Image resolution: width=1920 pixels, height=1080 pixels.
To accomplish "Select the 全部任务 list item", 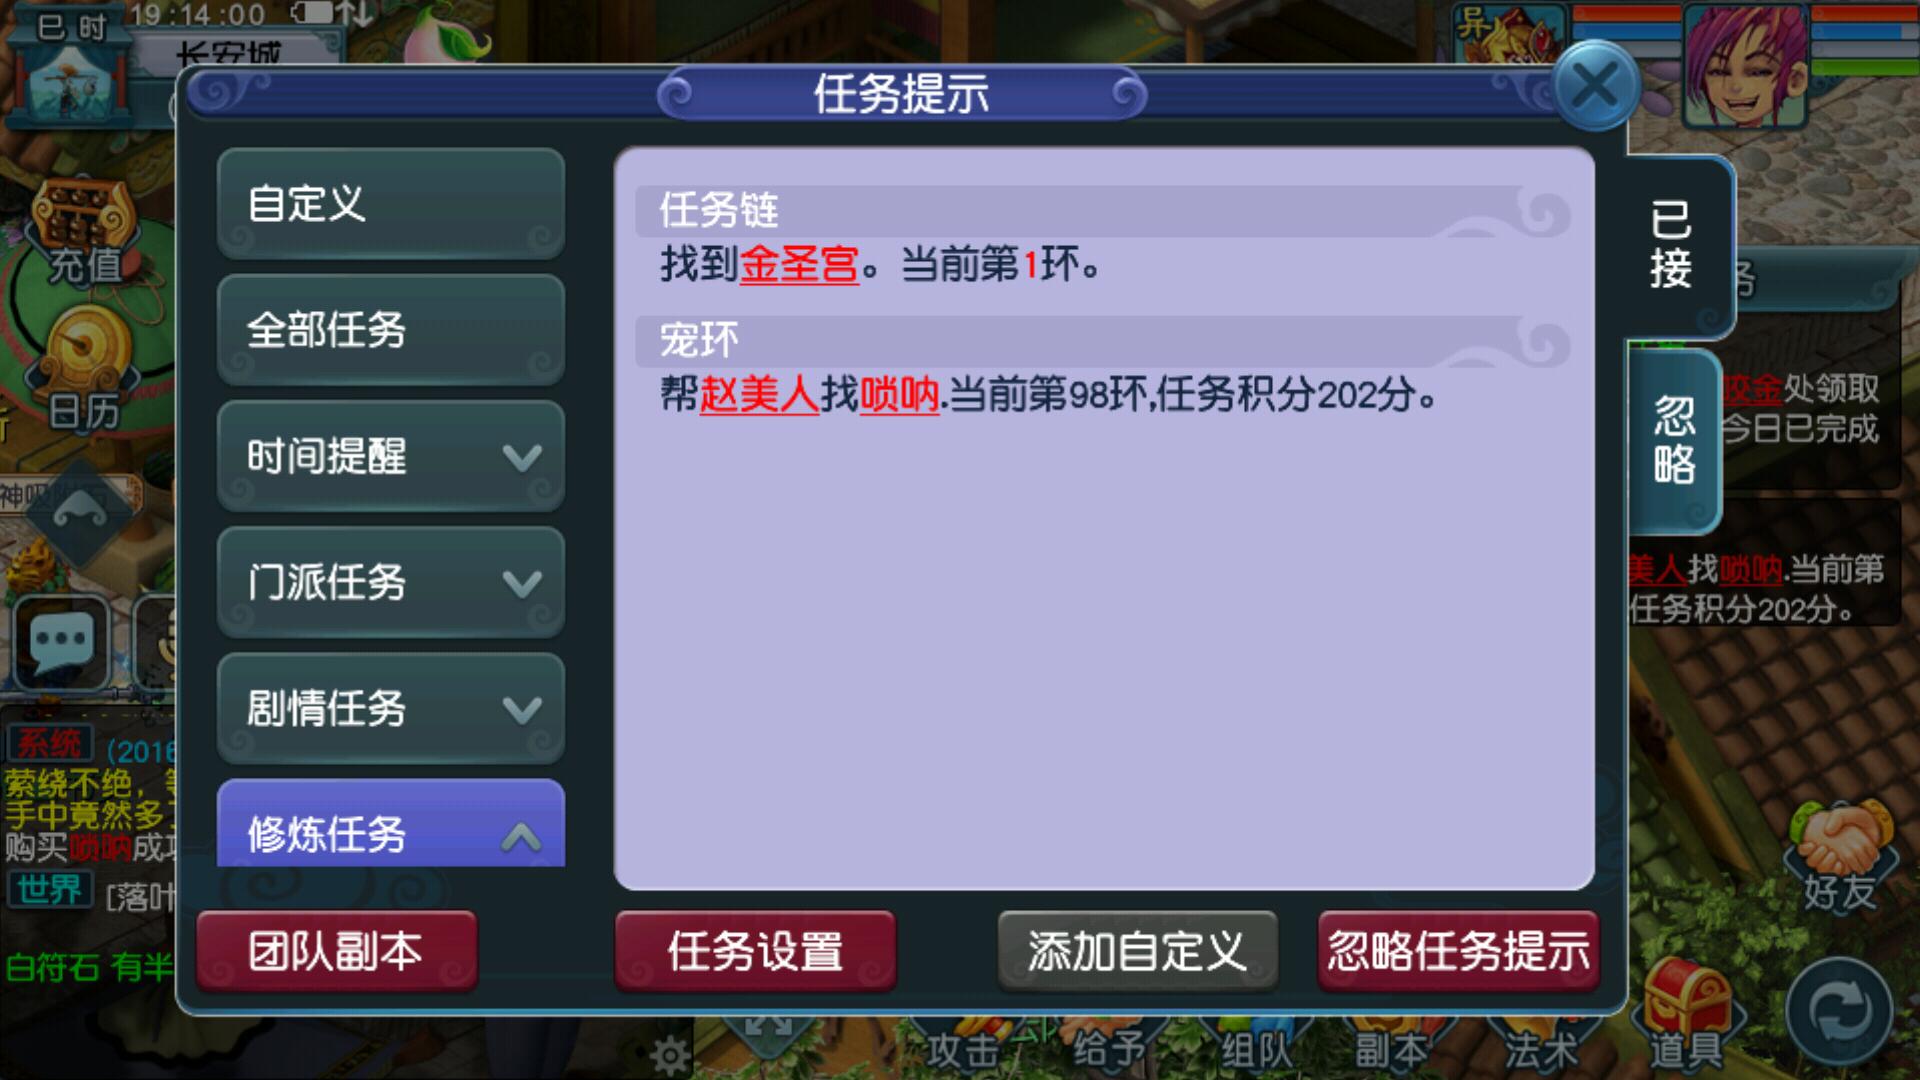I will (x=391, y=330).
